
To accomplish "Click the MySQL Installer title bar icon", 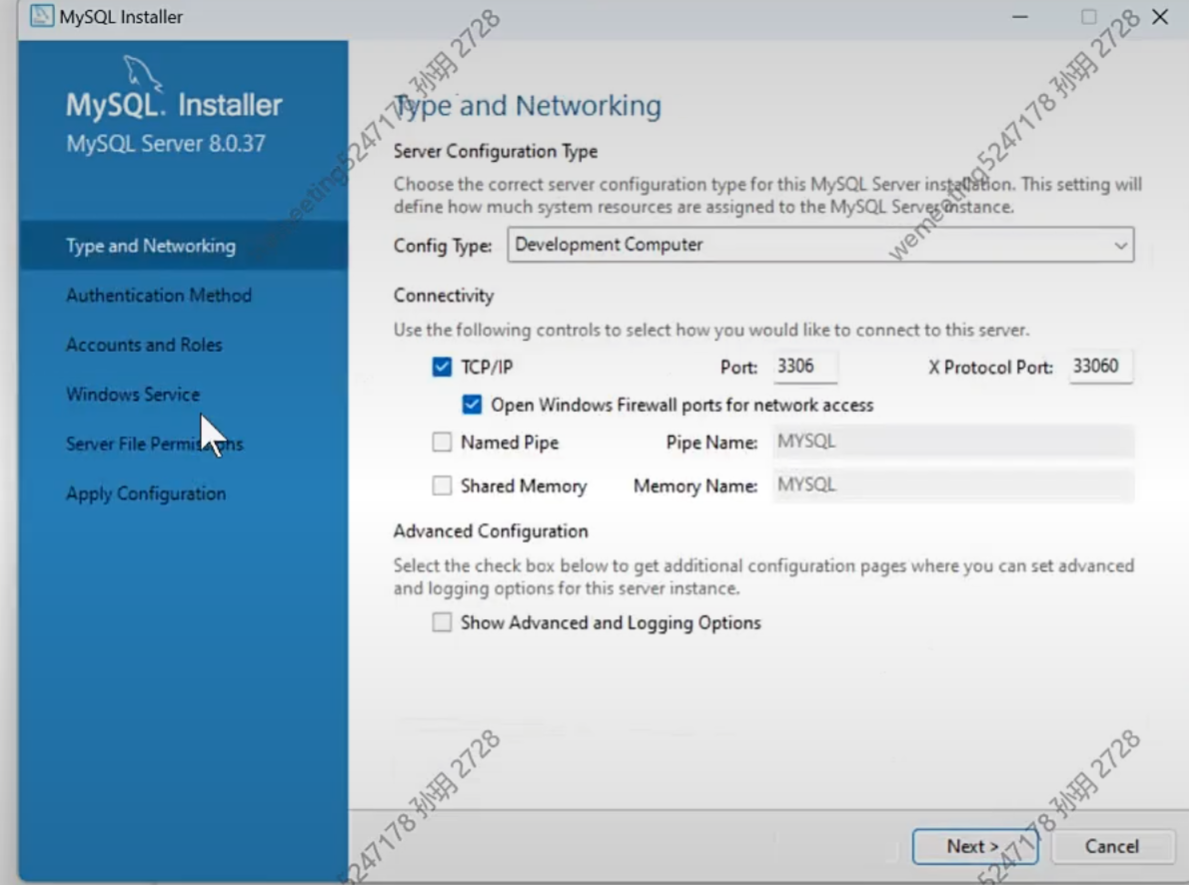I will tap(42, 16).
